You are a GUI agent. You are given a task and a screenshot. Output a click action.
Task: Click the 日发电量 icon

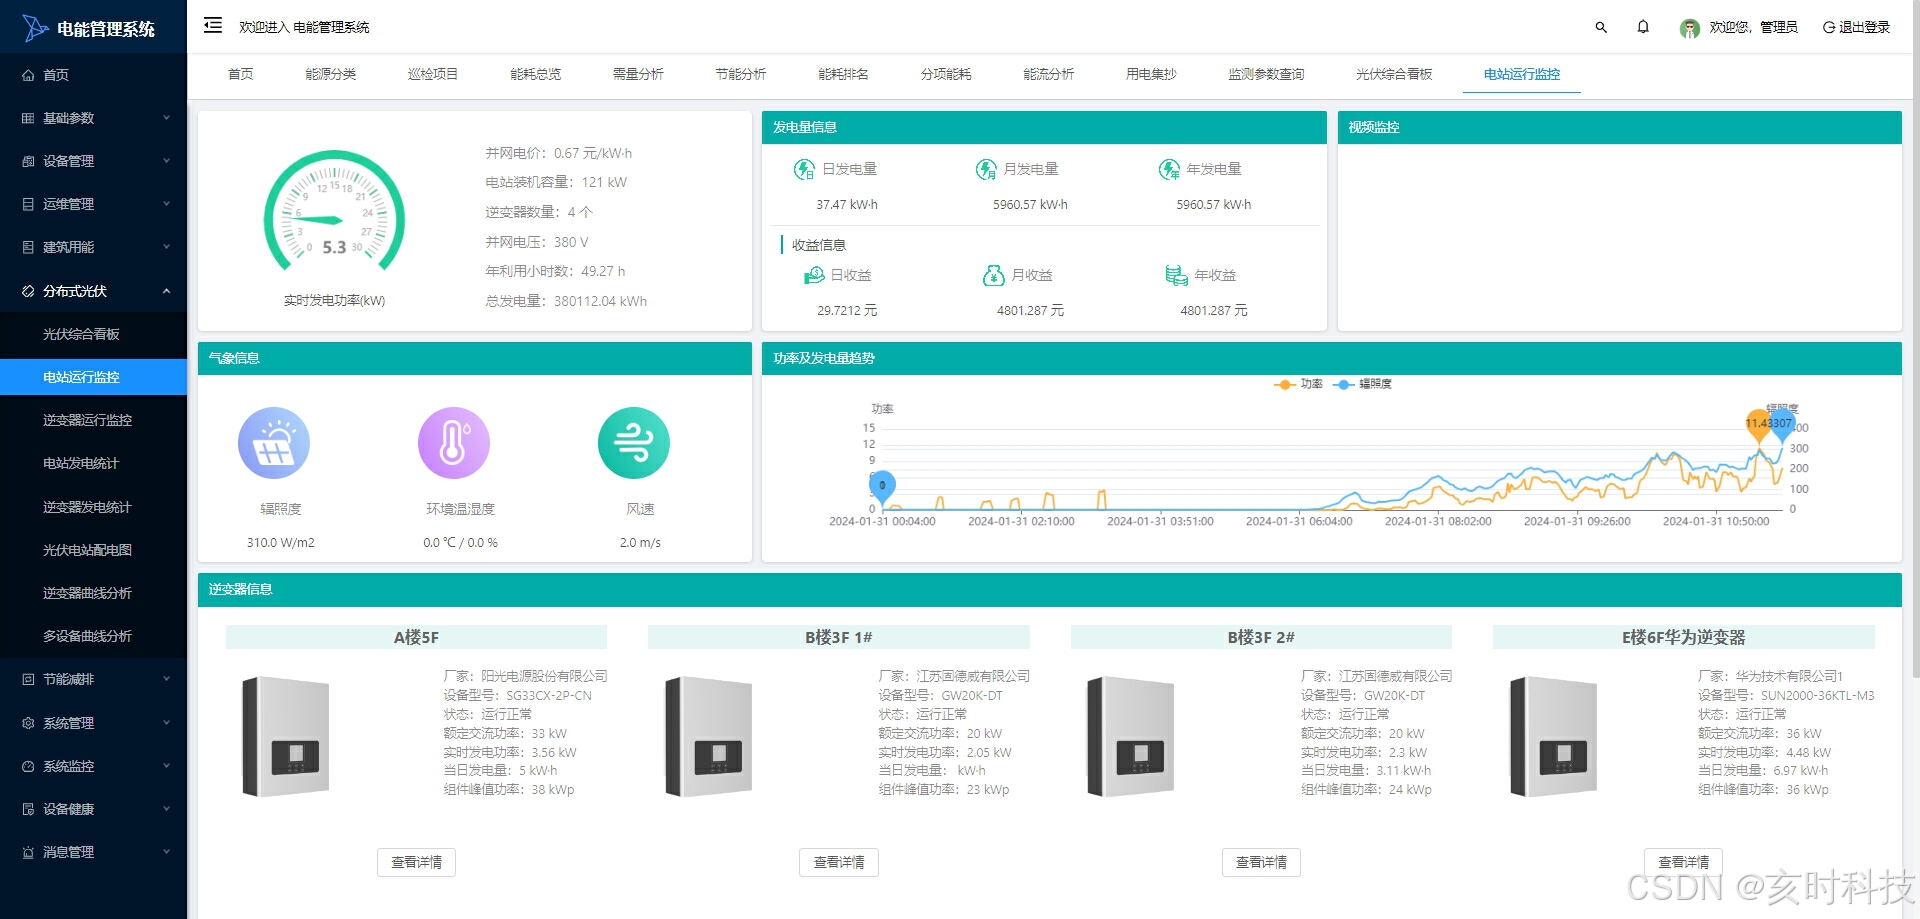tap(804, 169)
